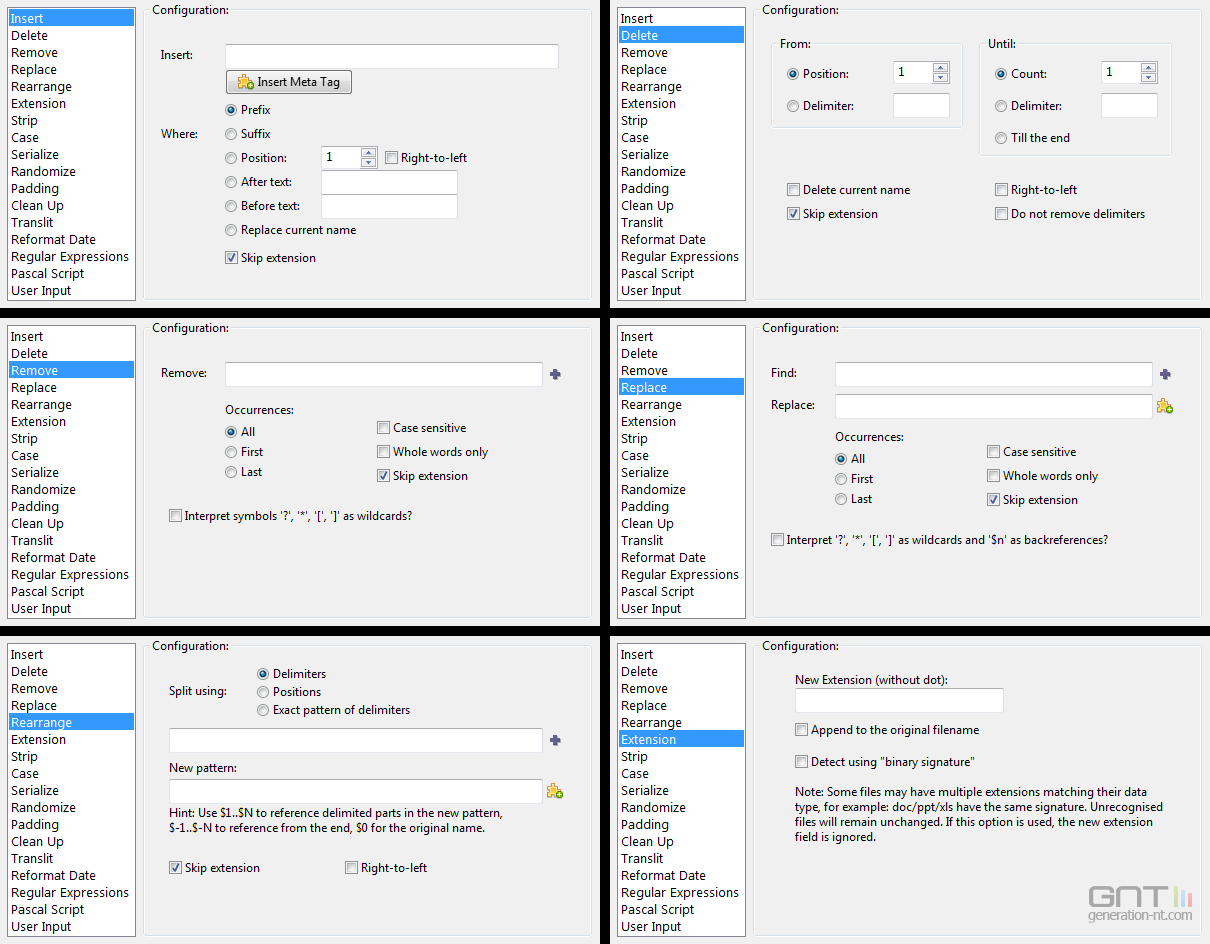Image resolution: width=1210 pixels, height=944 pixels.
Task: Click the meta tag icon next to New pattern
Action: point(555,791)
